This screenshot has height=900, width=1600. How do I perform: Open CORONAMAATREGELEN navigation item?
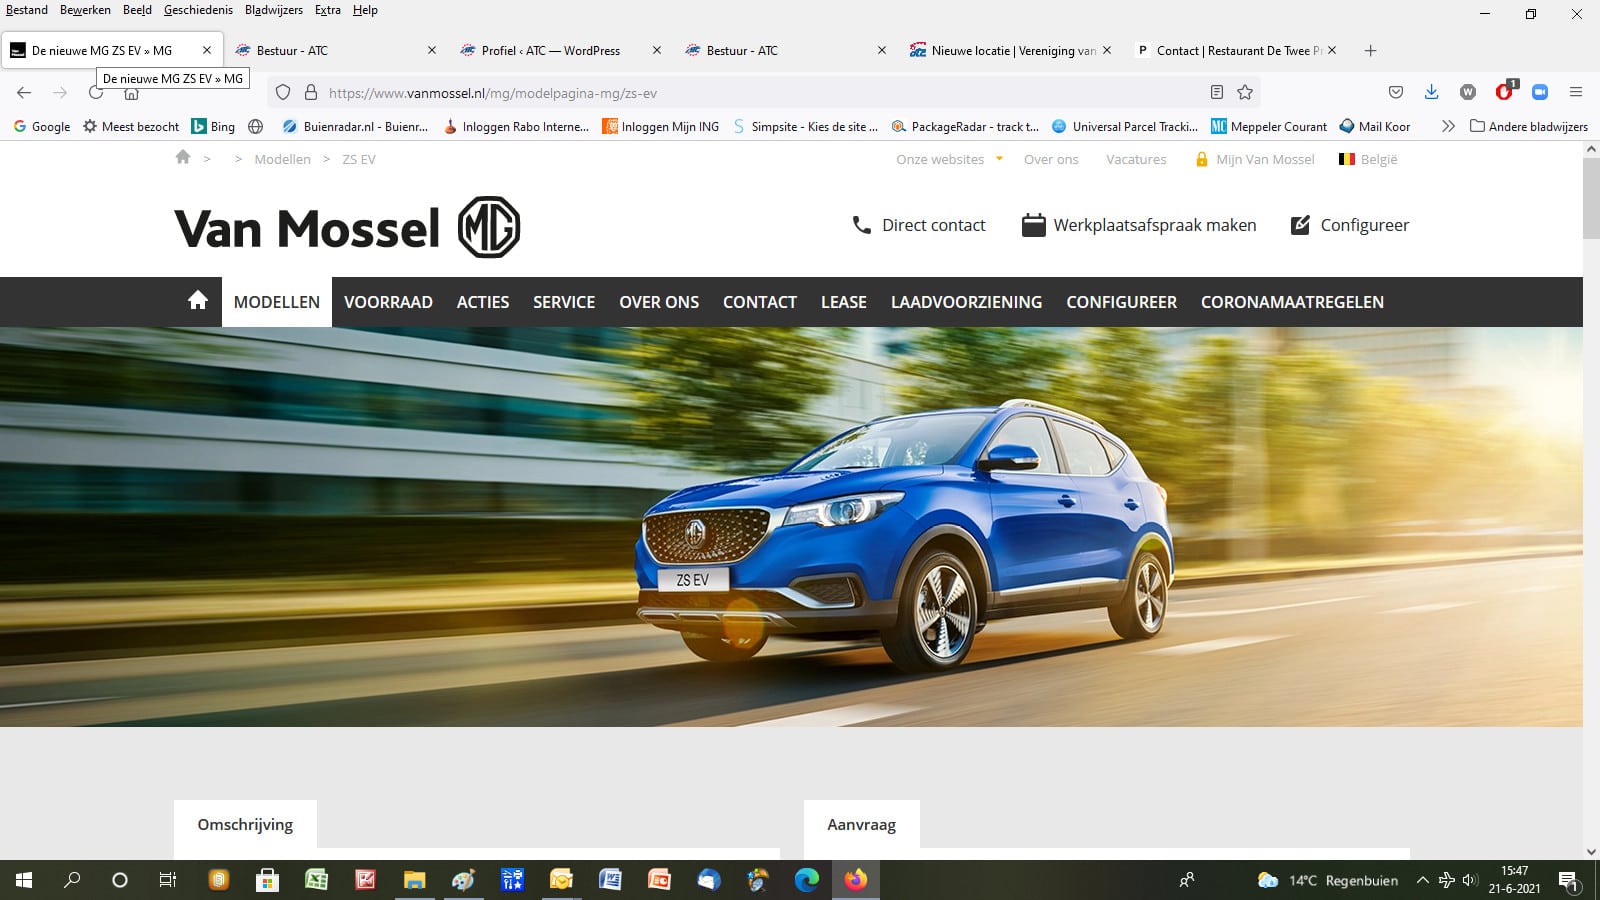[1292, 302]
